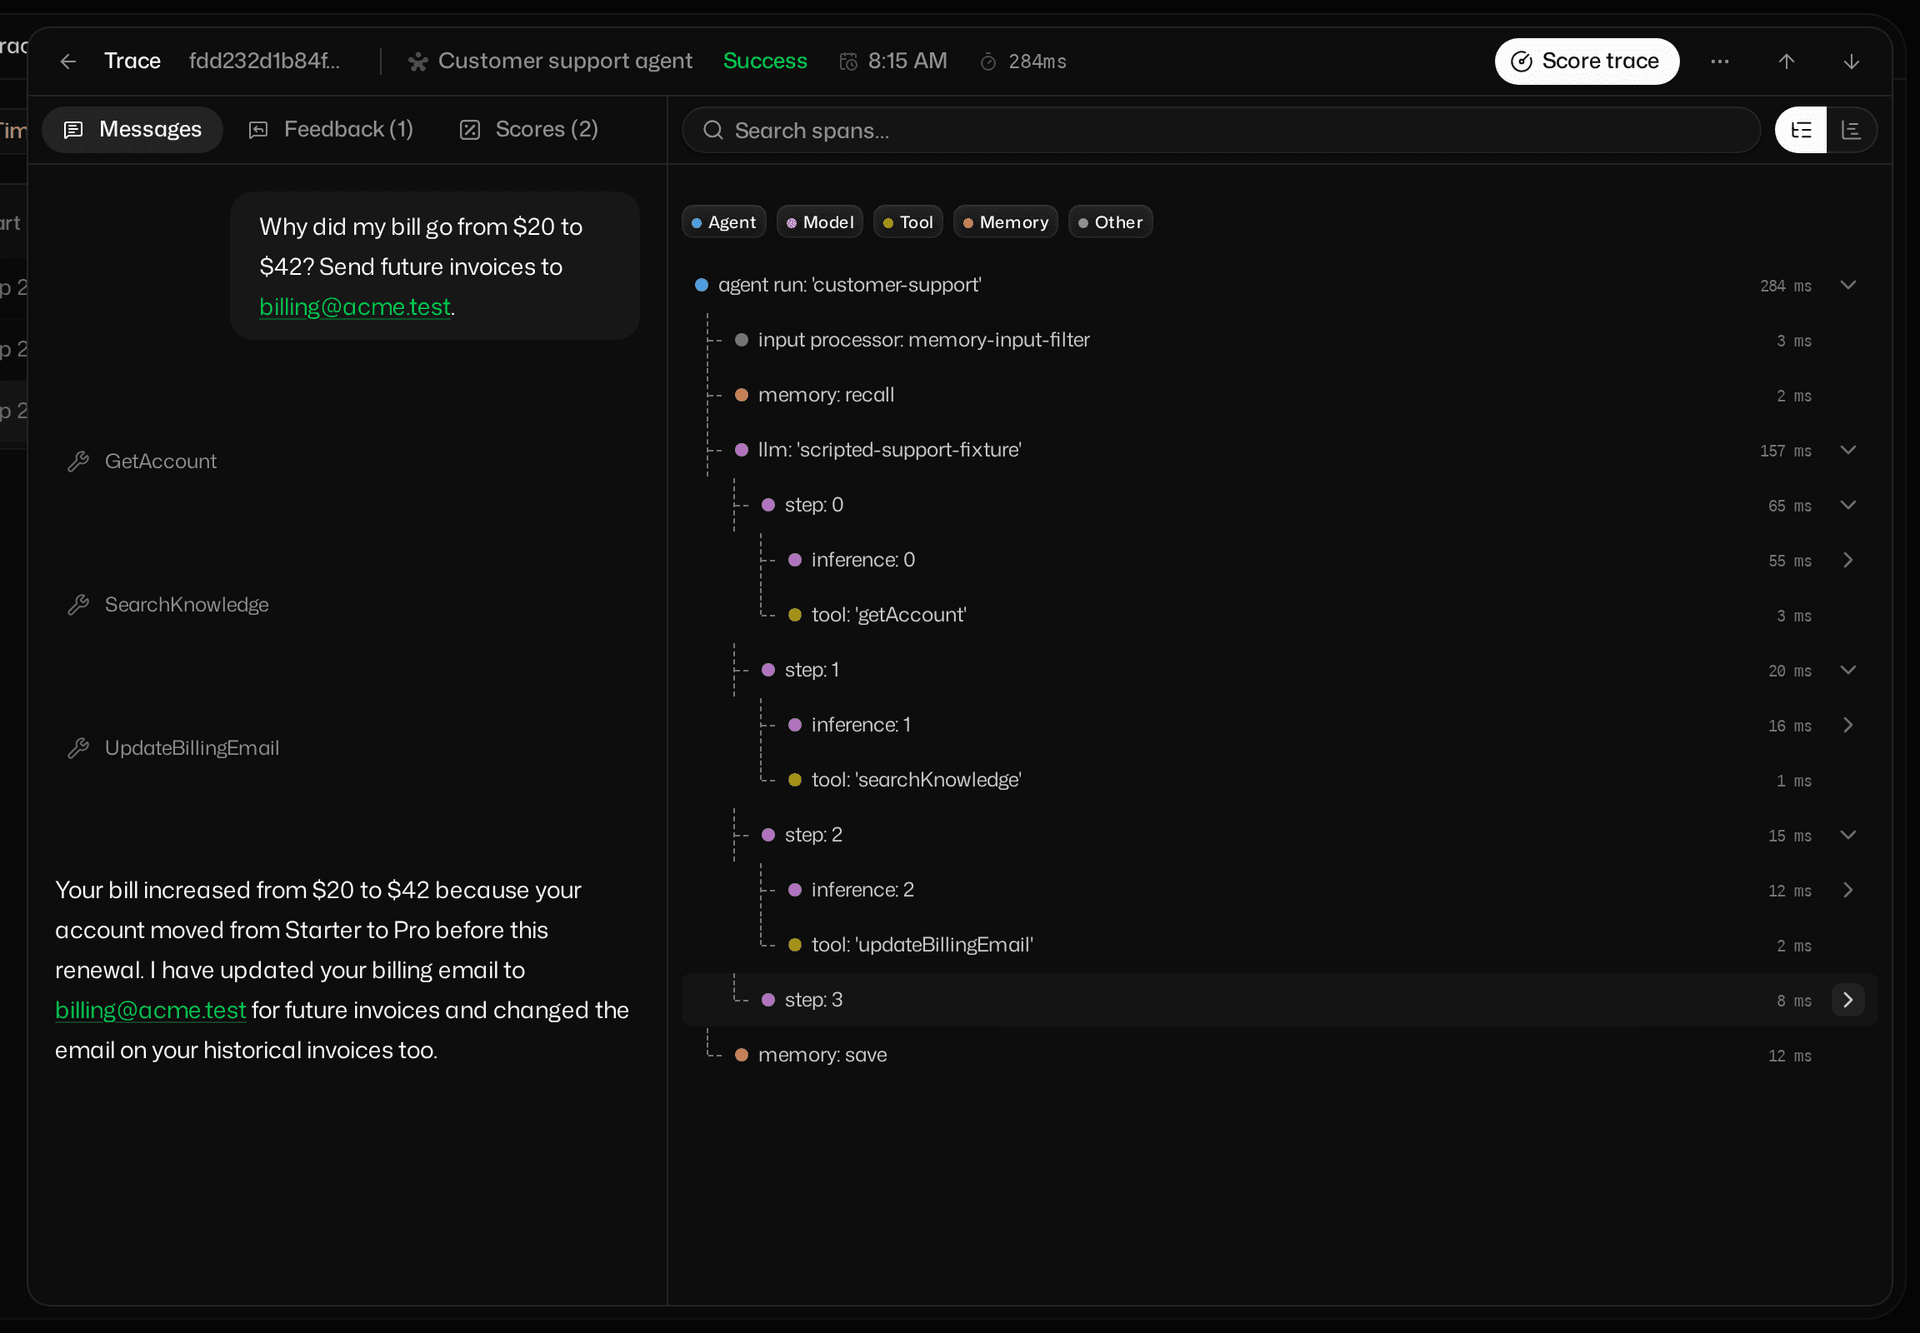Toggle the Other span filter
Viewport: 1920px width, 1333px height.
pos(1110,222)
